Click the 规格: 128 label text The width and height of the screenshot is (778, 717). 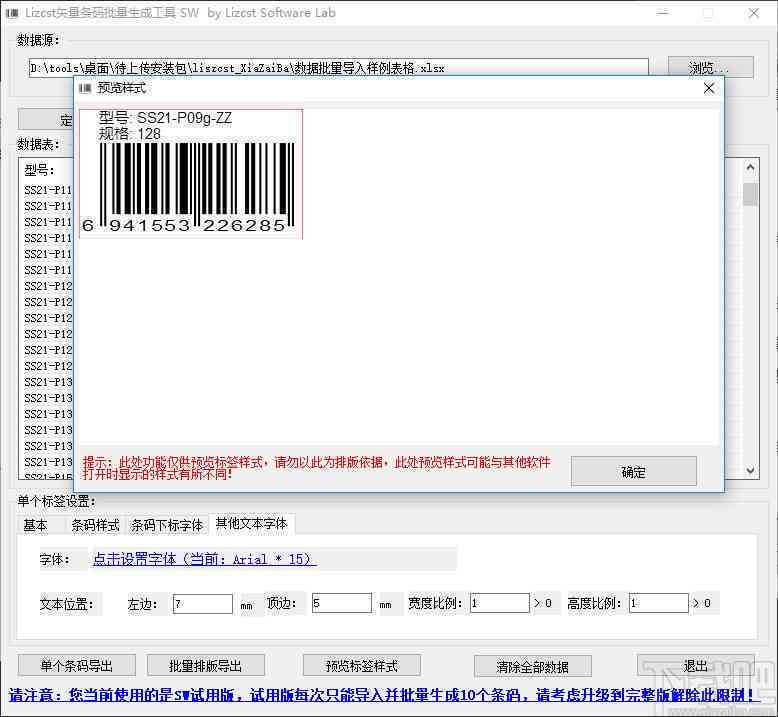click(x=130, y=133)
